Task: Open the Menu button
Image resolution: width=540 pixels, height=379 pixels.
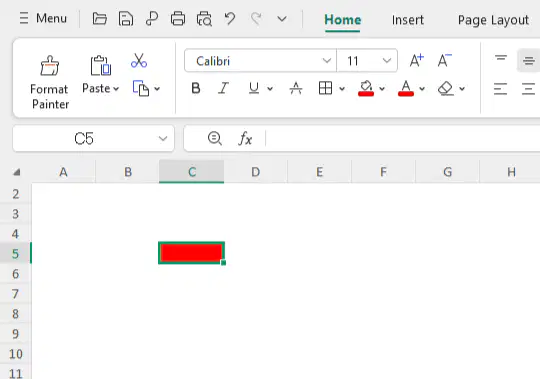Action: (x=43, y=18)
